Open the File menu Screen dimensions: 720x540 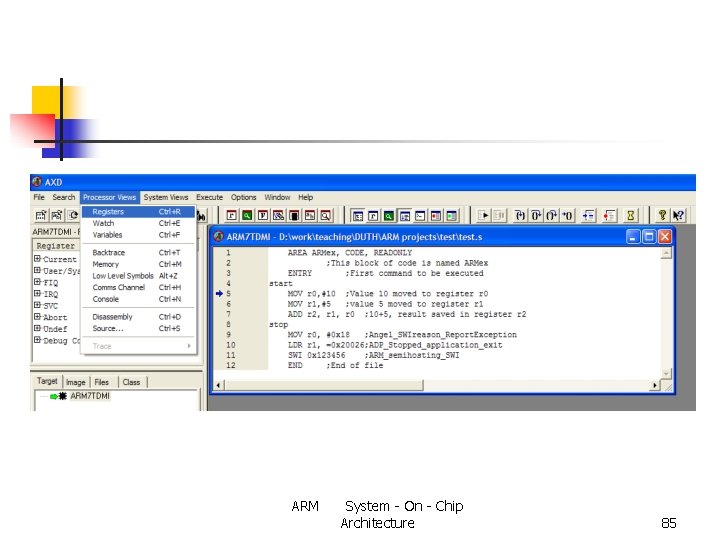click(x=39, y=197)
